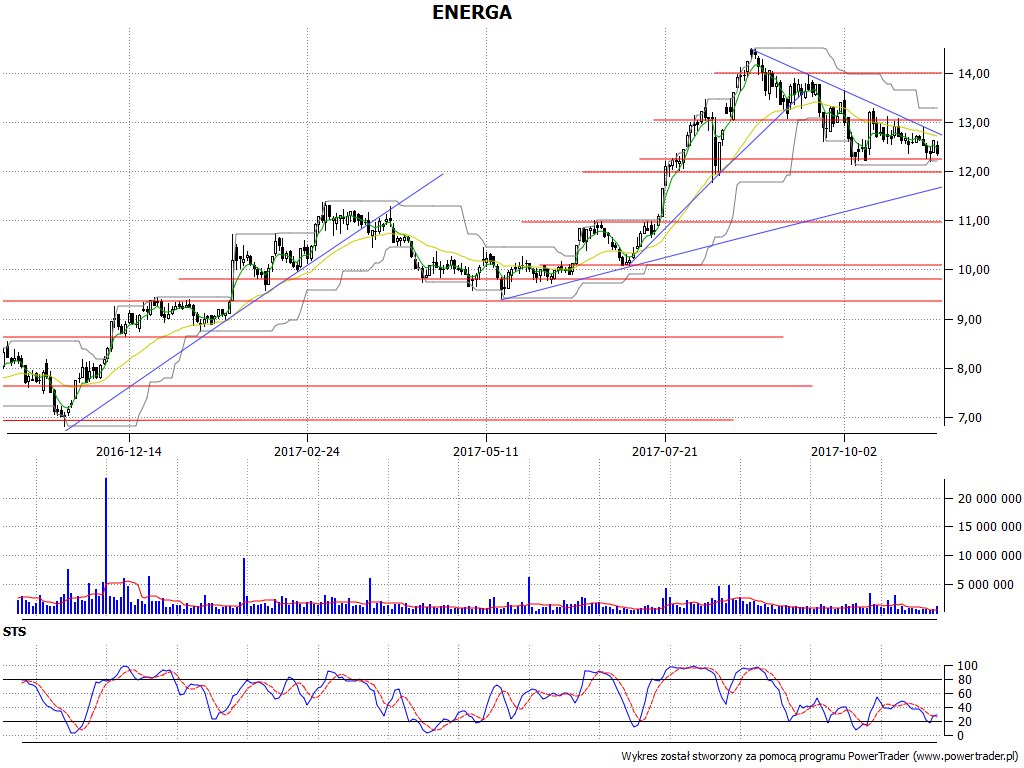Click the tallest volume spike bar
Viewport: 1024px width, 768px height.
coord(106,545)
